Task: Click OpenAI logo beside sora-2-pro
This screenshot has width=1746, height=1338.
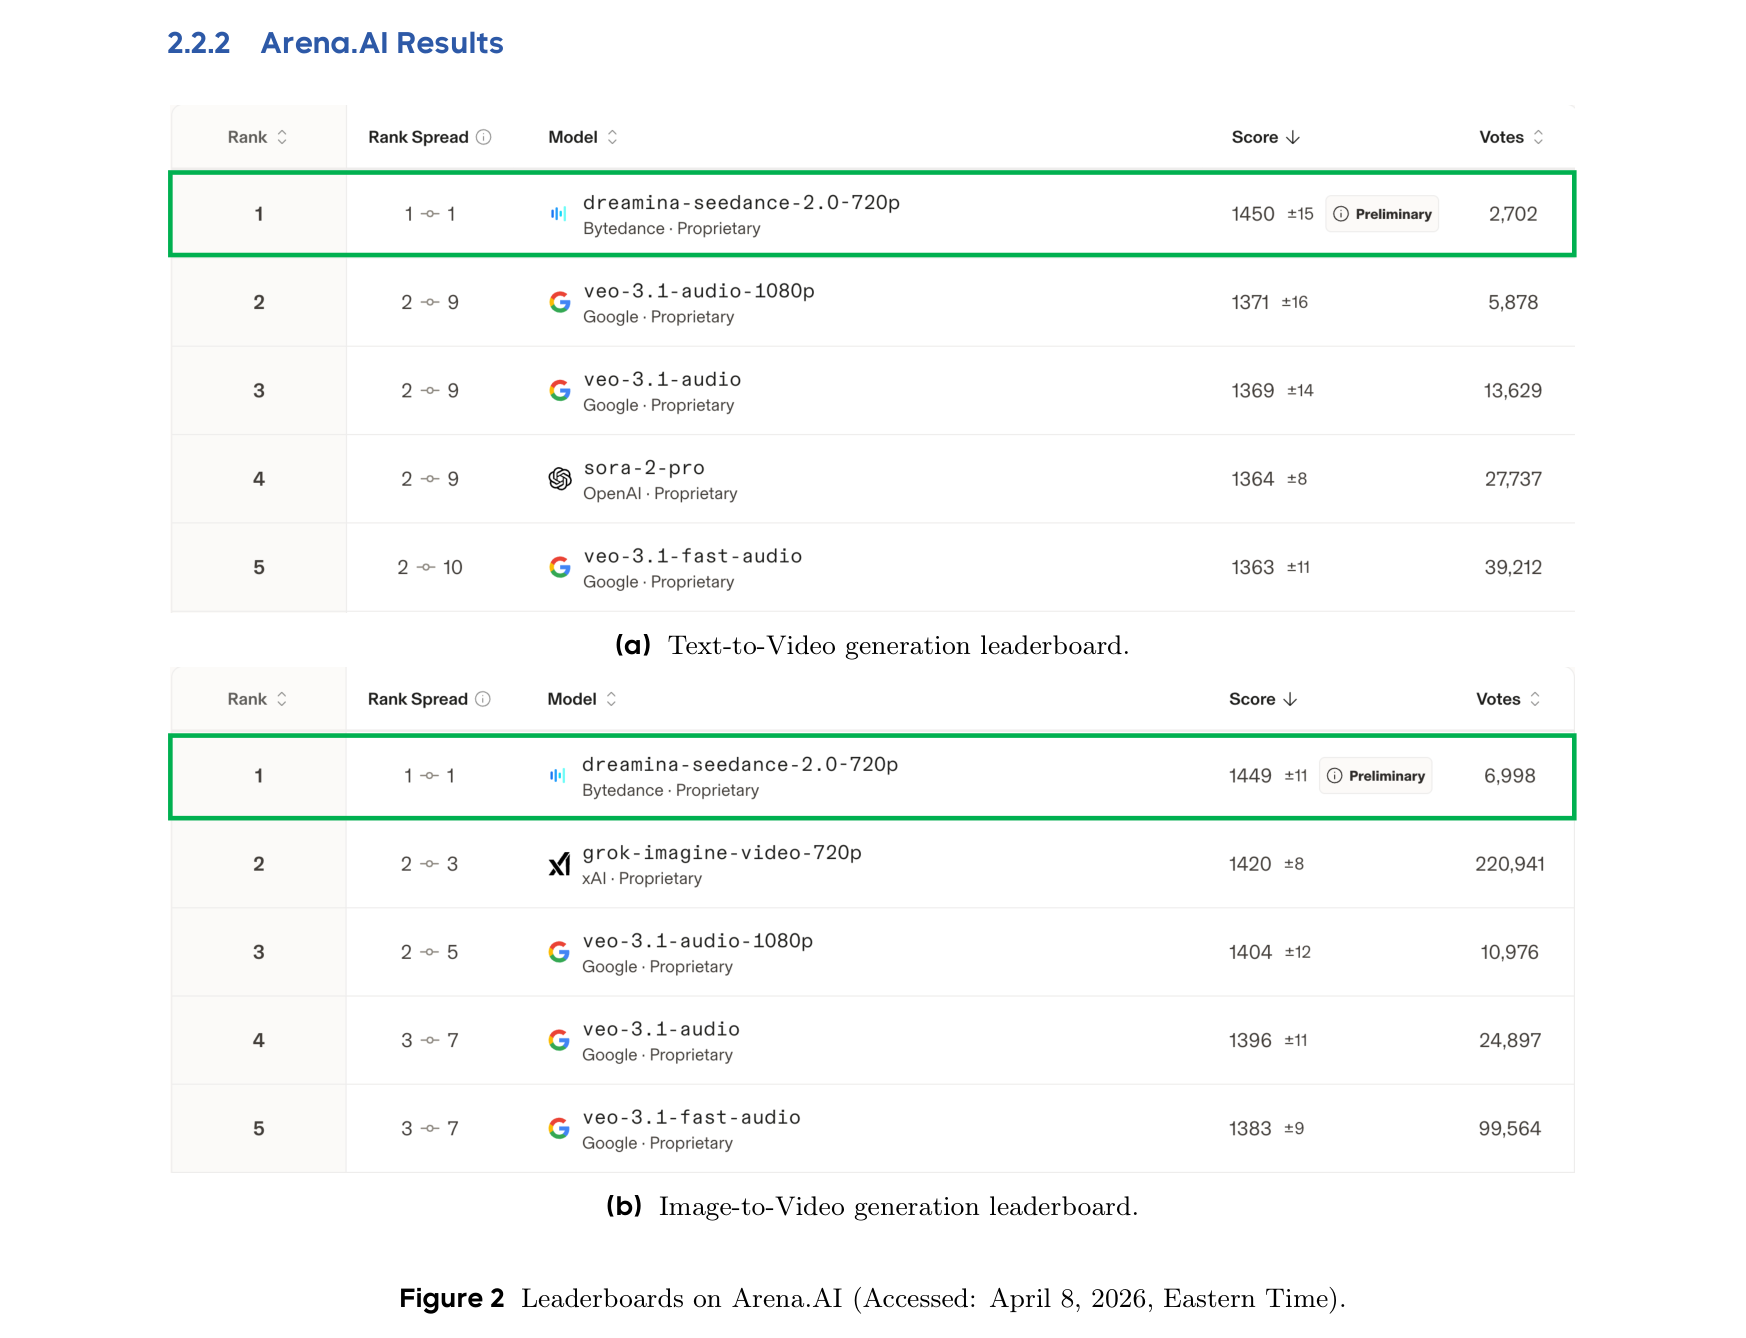Action: coord(560,479)
